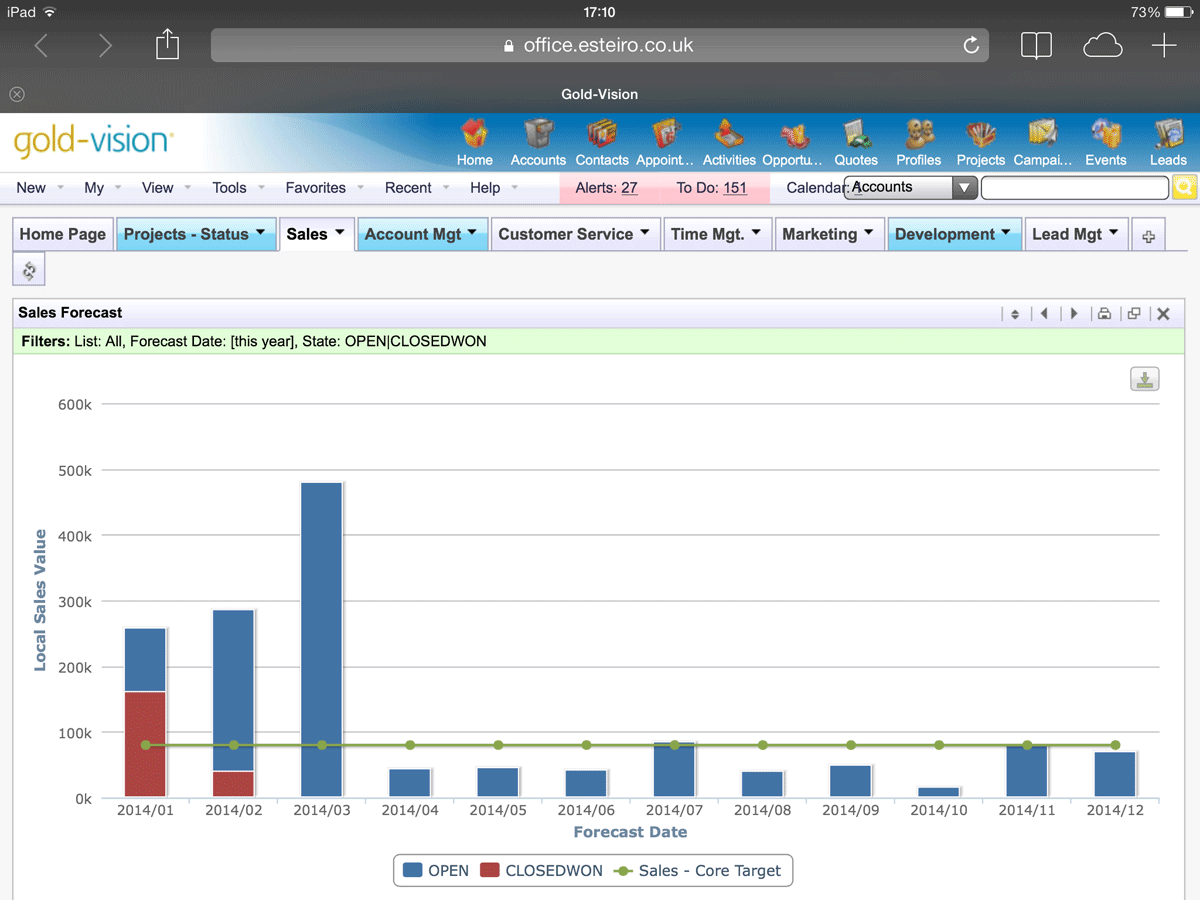This screenshot has width=1200, height=900.
Task: Click the search text input field
Action: (x=1074, y=188)
